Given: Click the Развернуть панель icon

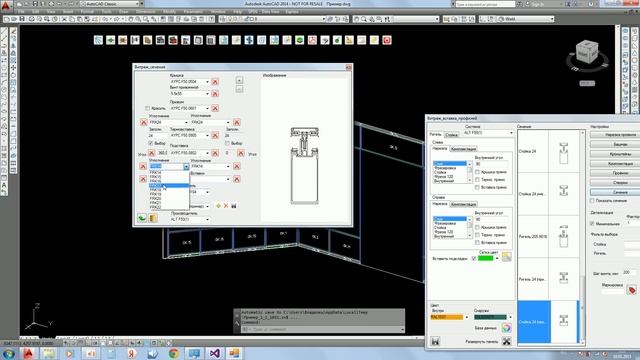Looking at the screenshot, I should 507,341.
